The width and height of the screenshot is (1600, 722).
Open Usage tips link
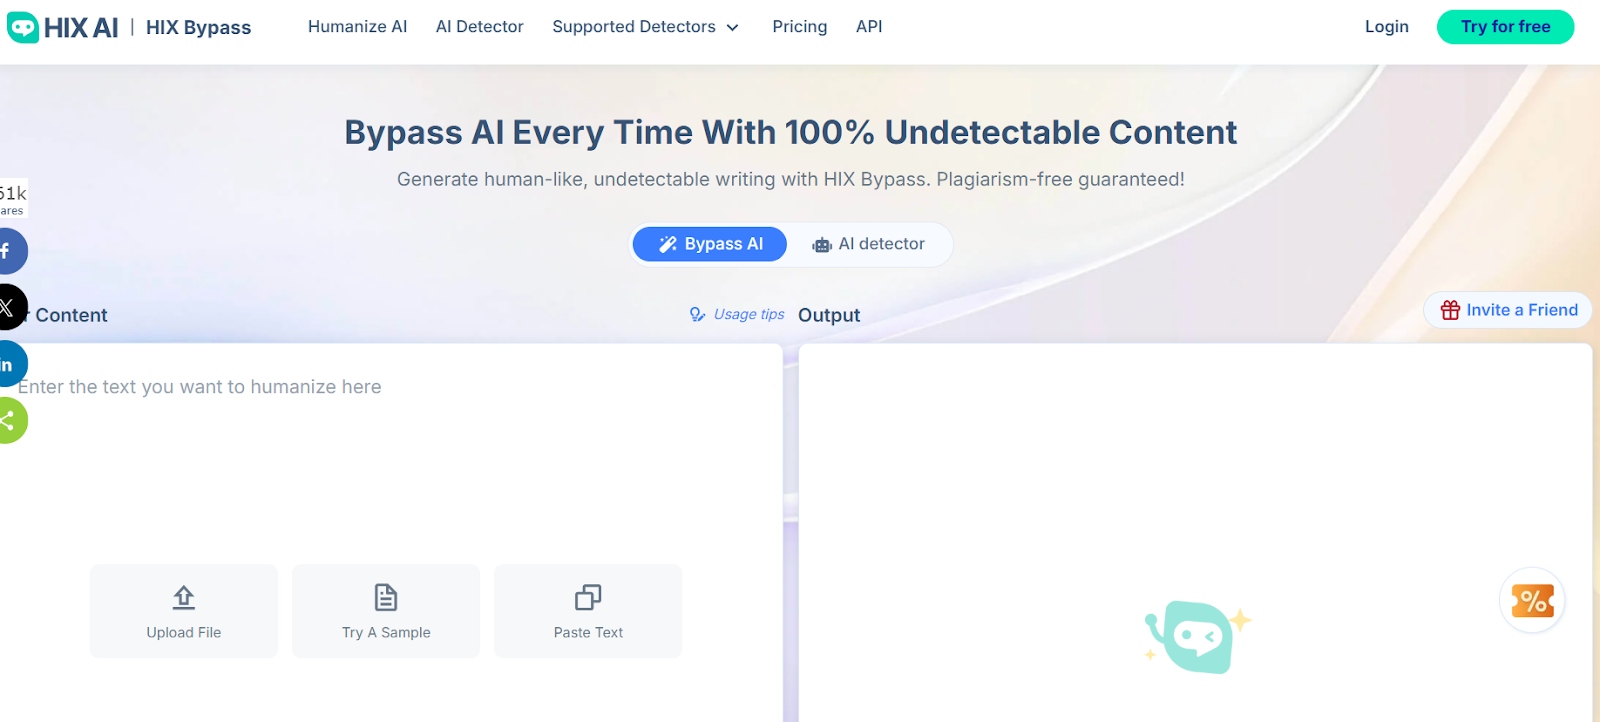737,314
